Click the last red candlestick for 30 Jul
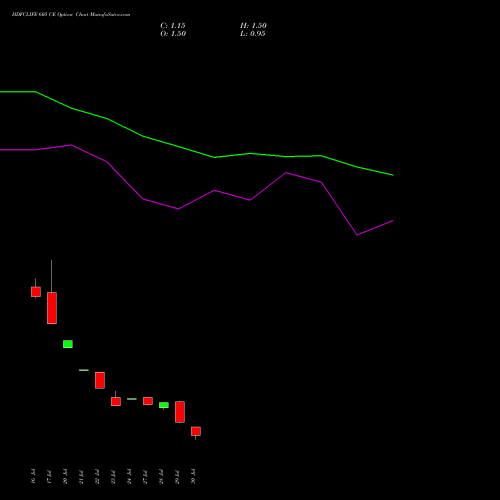Viewport: 500px width, 500px height. (196, 431)
